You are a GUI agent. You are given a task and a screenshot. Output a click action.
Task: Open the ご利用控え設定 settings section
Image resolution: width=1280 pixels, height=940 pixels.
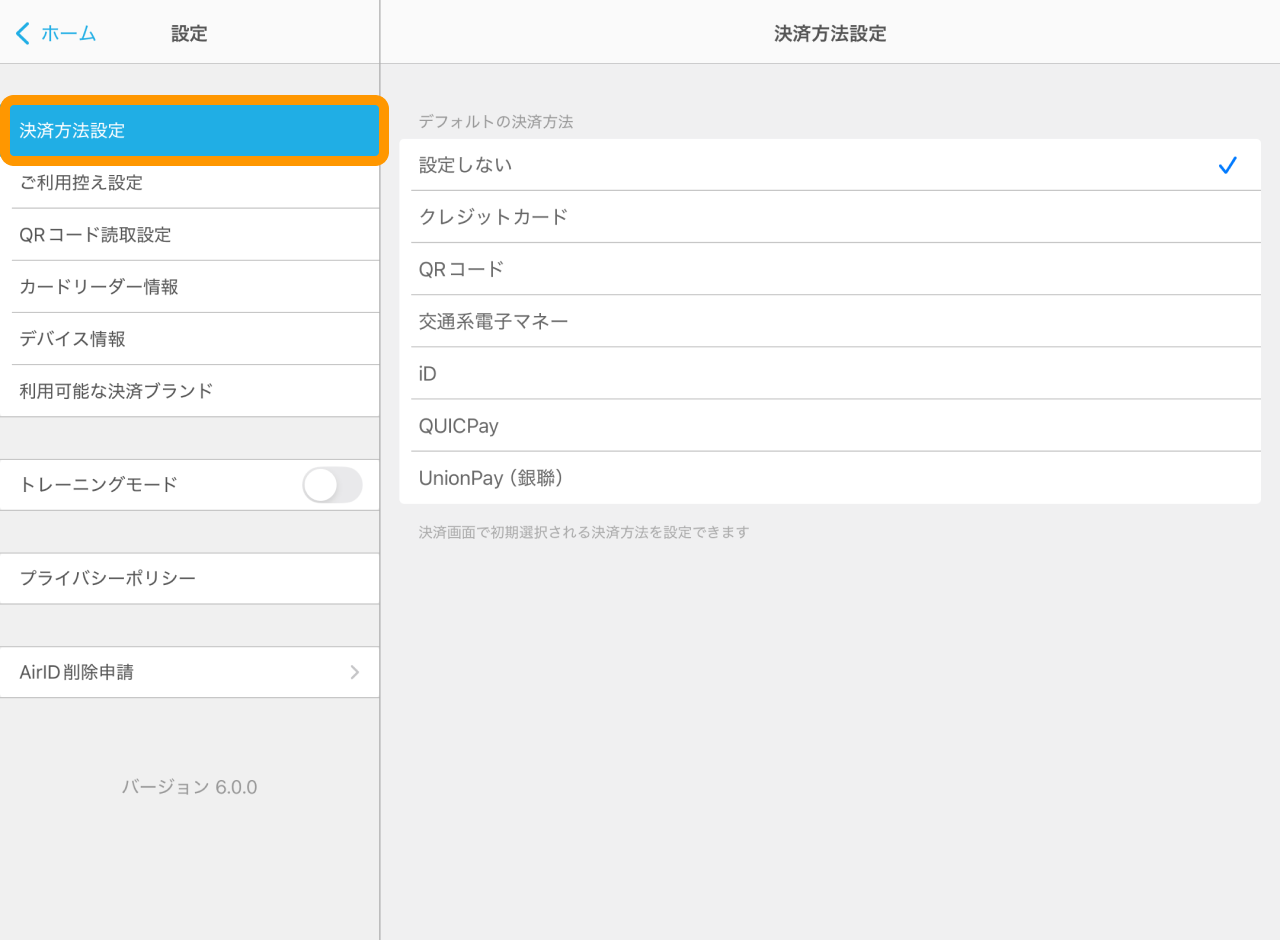coord(190,182)
